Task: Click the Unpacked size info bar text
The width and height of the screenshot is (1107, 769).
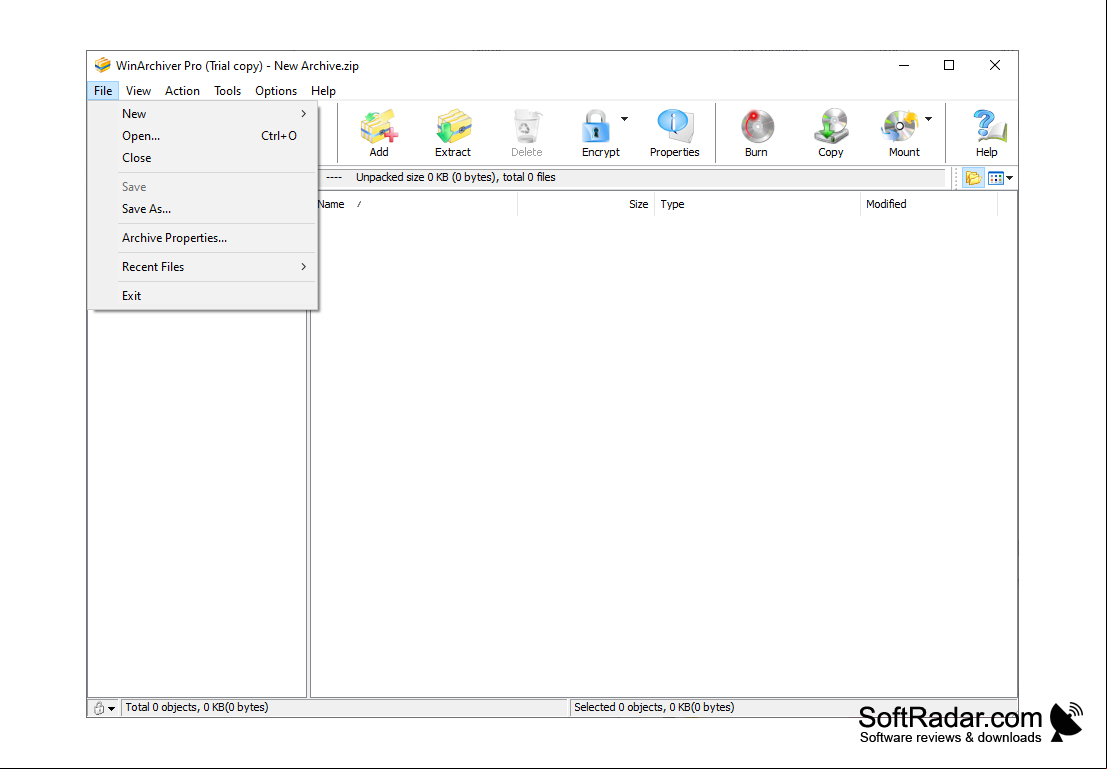Action: (x=455, y=177)
